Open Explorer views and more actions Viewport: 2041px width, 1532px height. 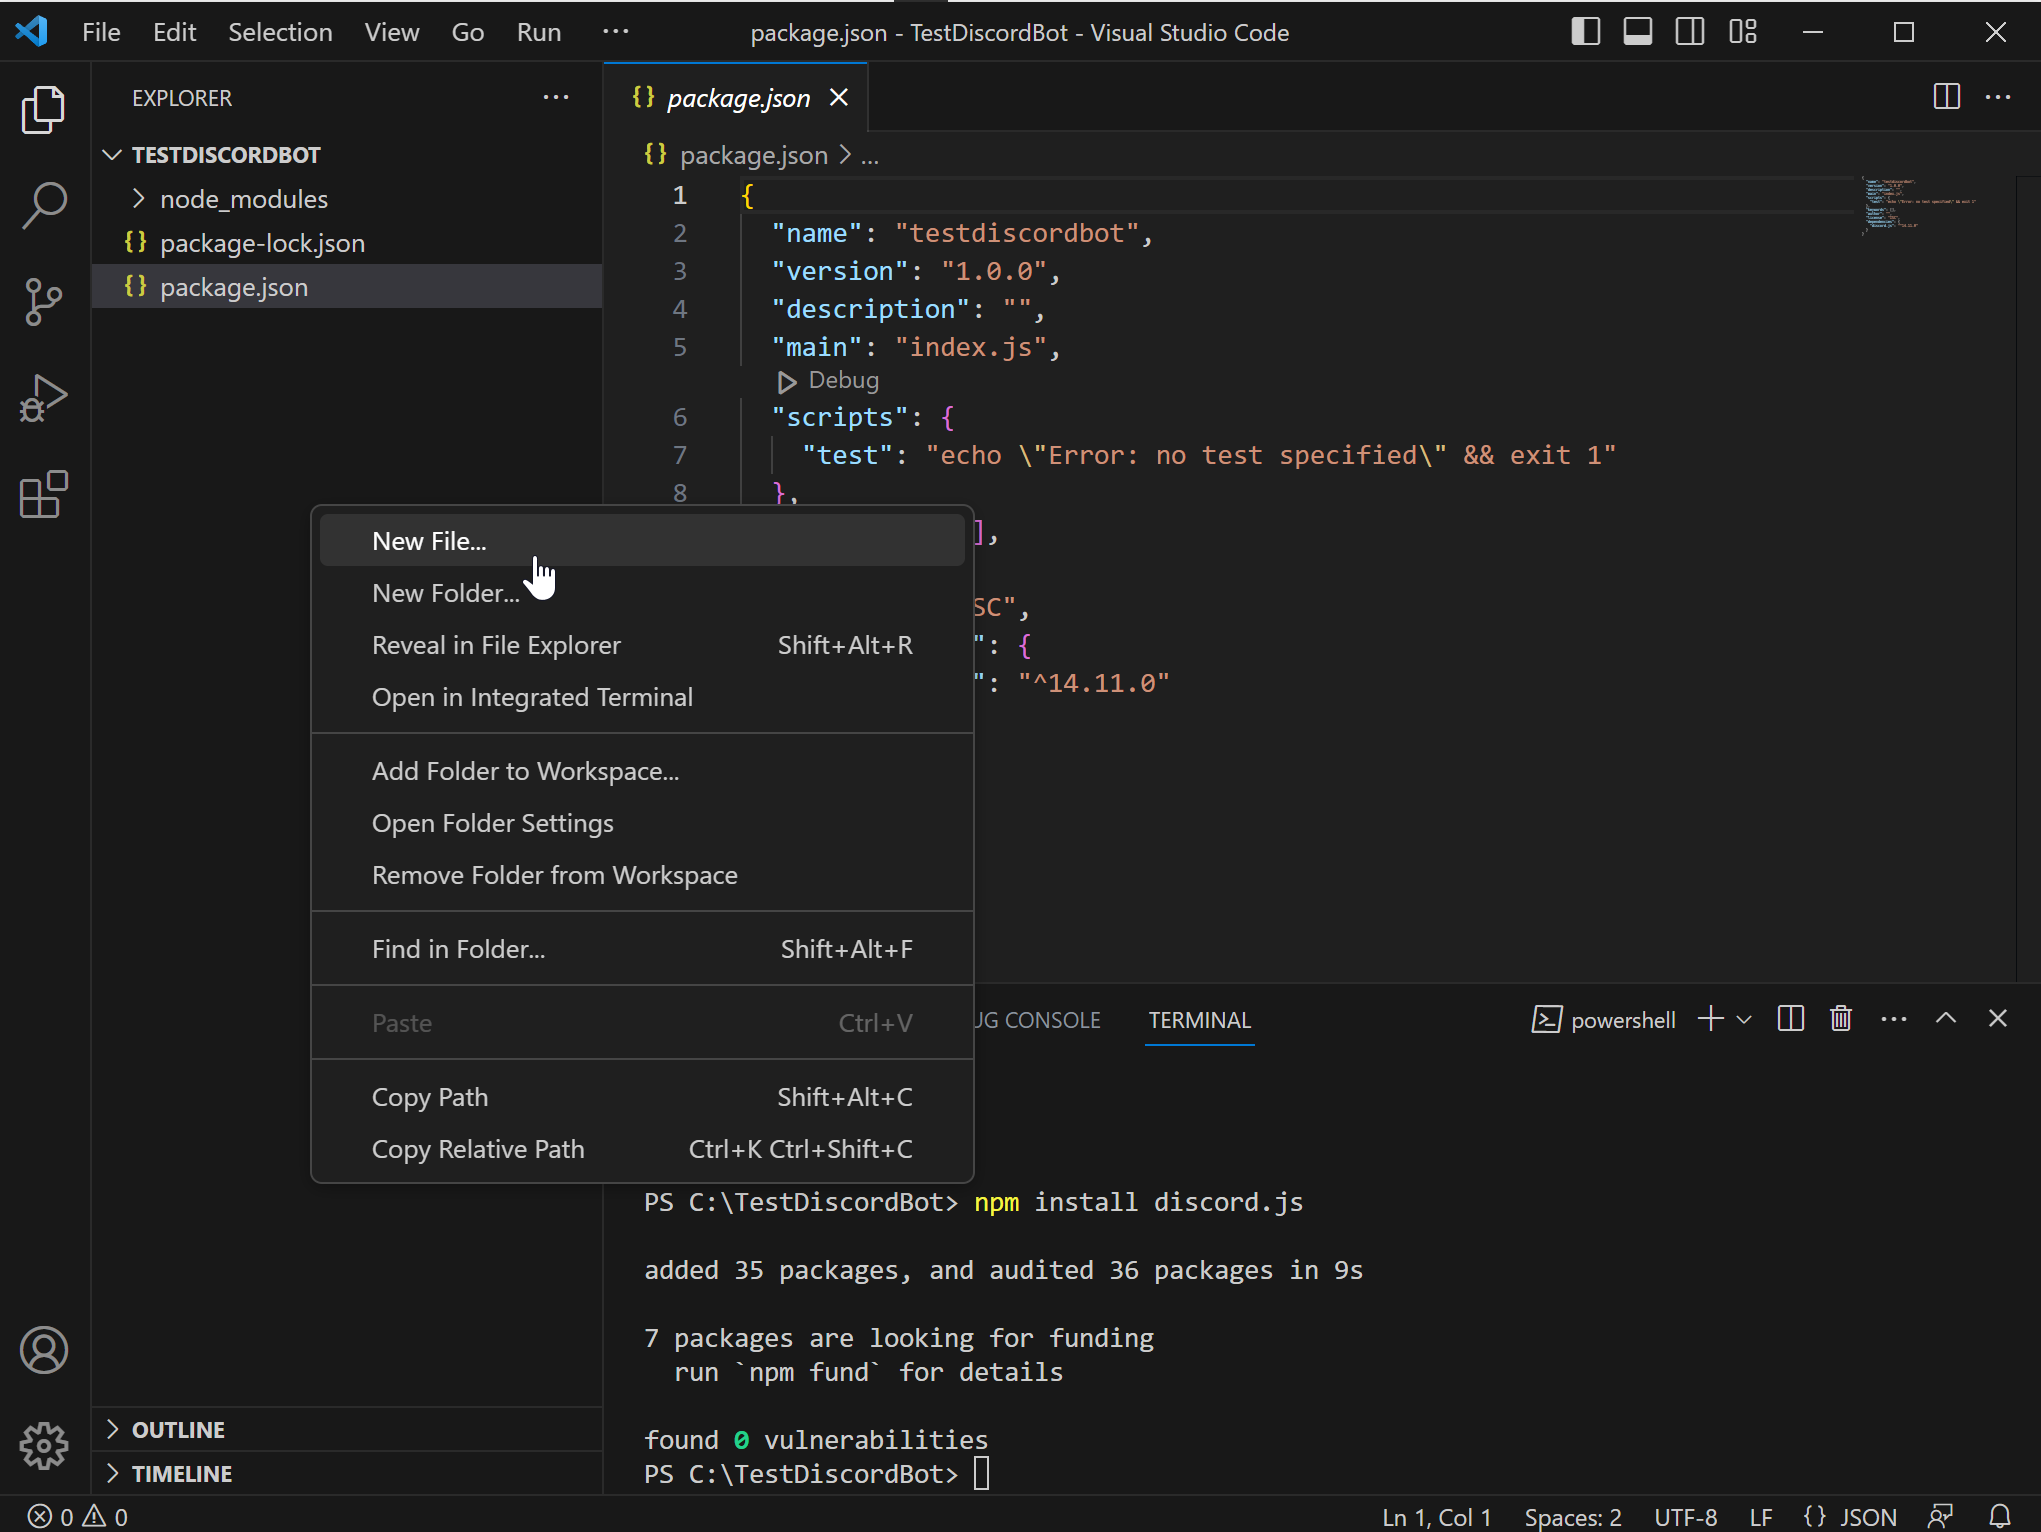point(556,98)
